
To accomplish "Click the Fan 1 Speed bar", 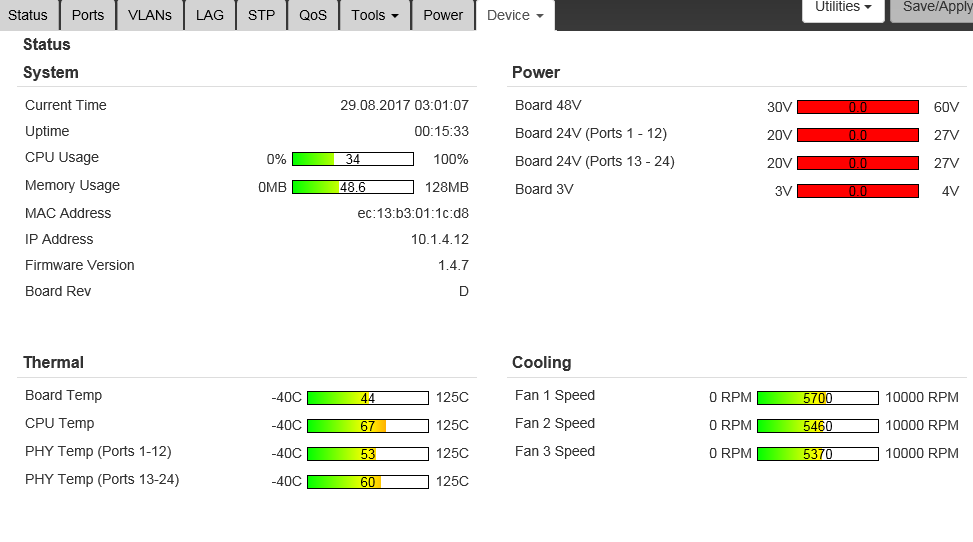I will click(817, 398).
